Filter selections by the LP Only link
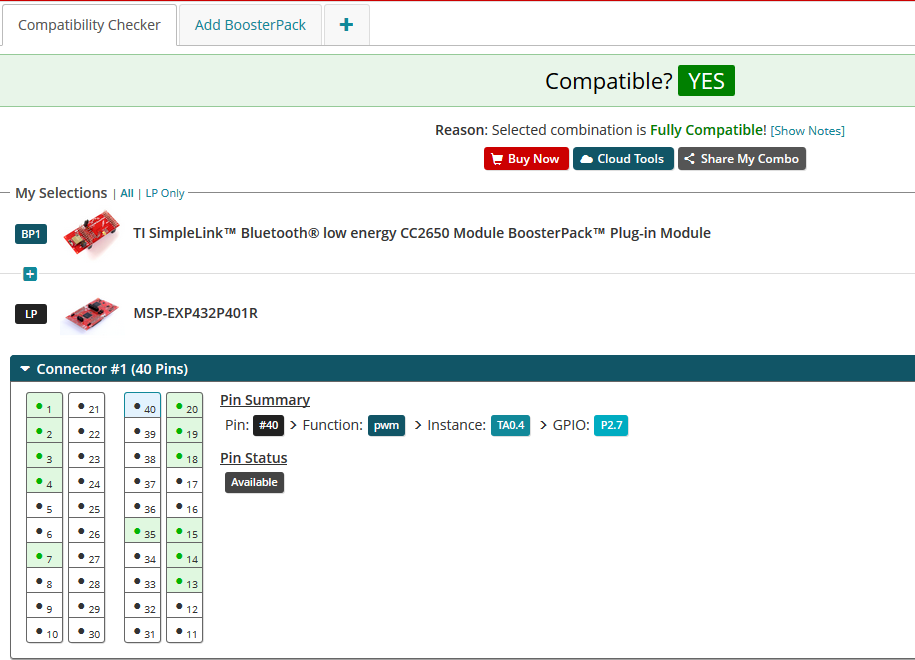This screenshot has height=660, width=915. click(x=165, y=193)
